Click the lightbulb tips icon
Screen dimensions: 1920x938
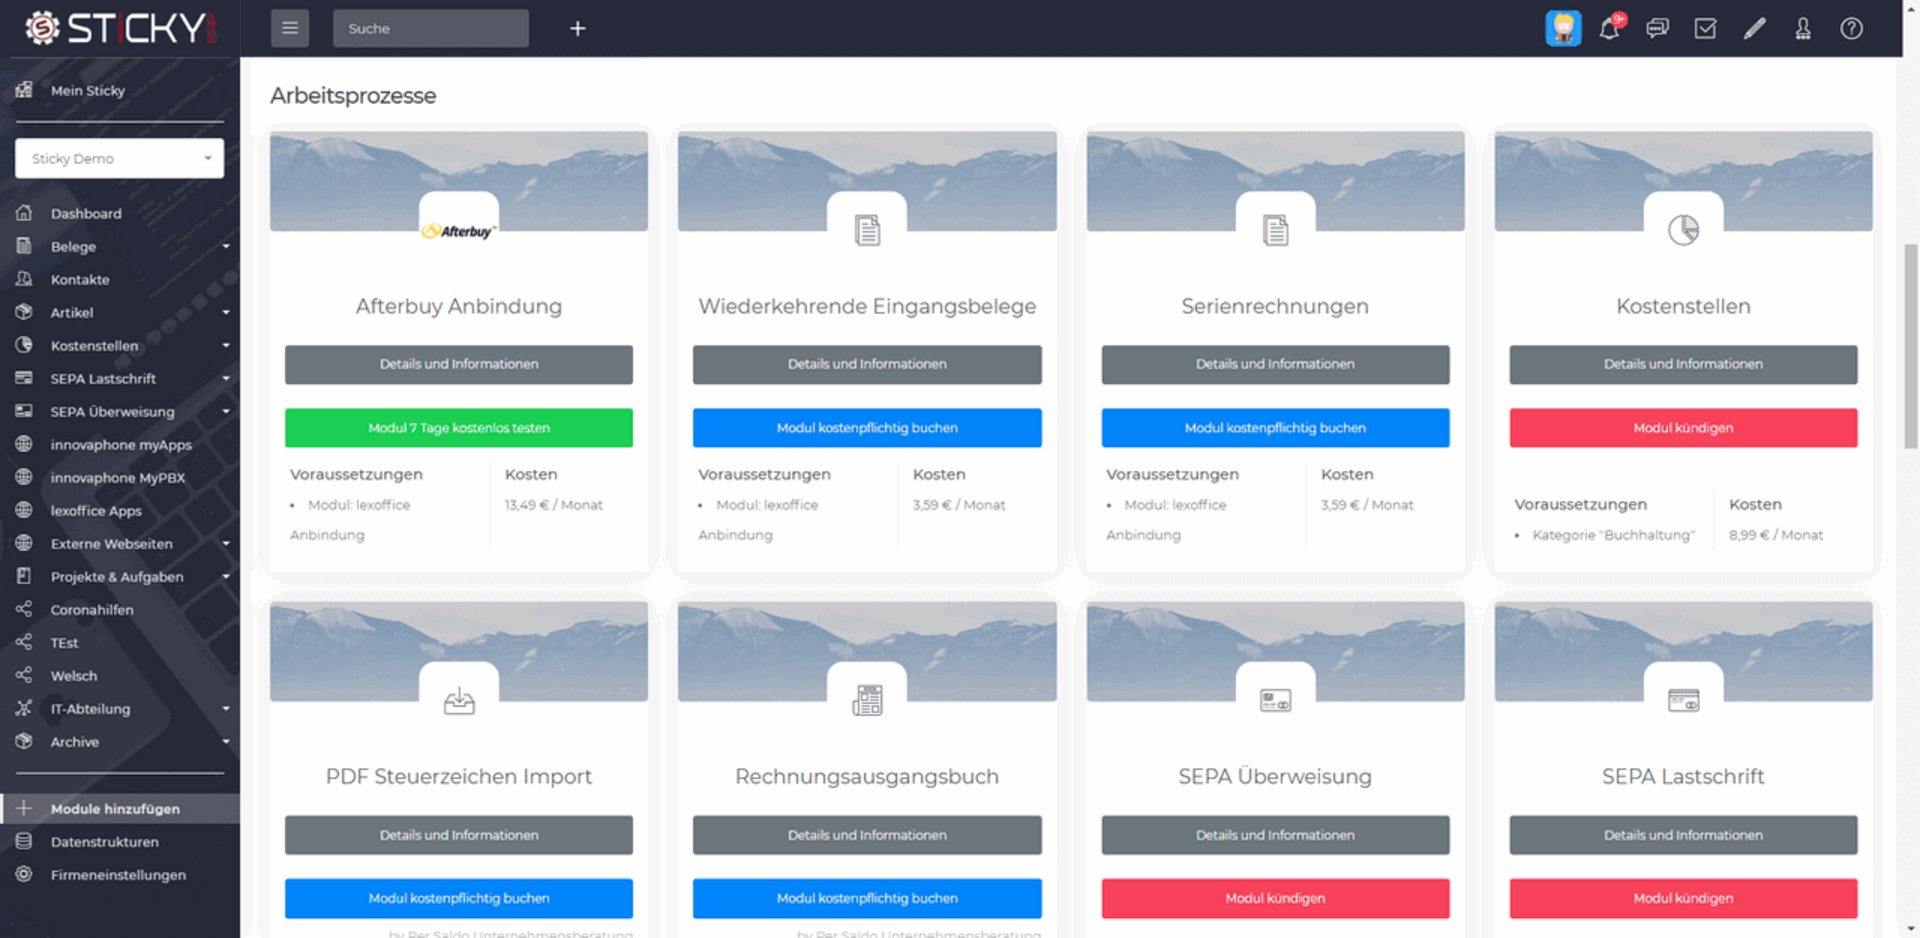coord(1563,29)
